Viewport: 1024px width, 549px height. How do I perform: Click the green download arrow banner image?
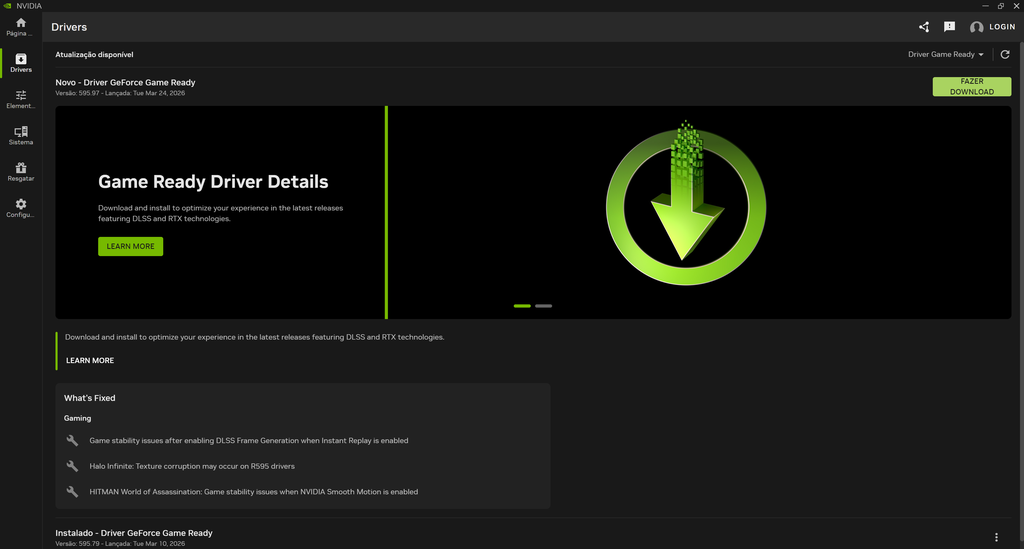(x=685, y=204)
